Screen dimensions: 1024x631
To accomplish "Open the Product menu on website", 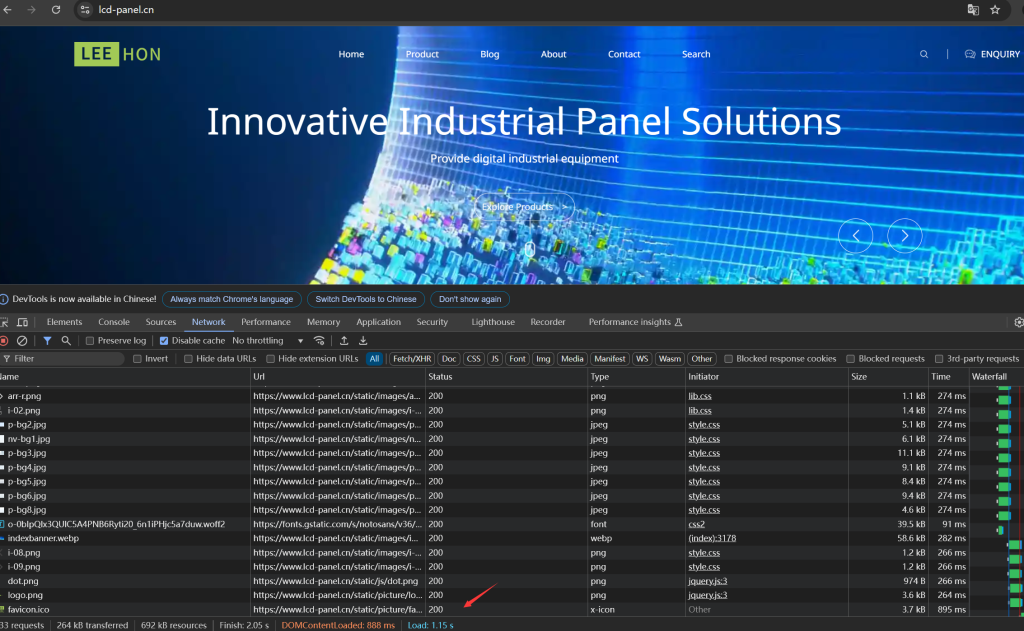I will pos(422,54).
